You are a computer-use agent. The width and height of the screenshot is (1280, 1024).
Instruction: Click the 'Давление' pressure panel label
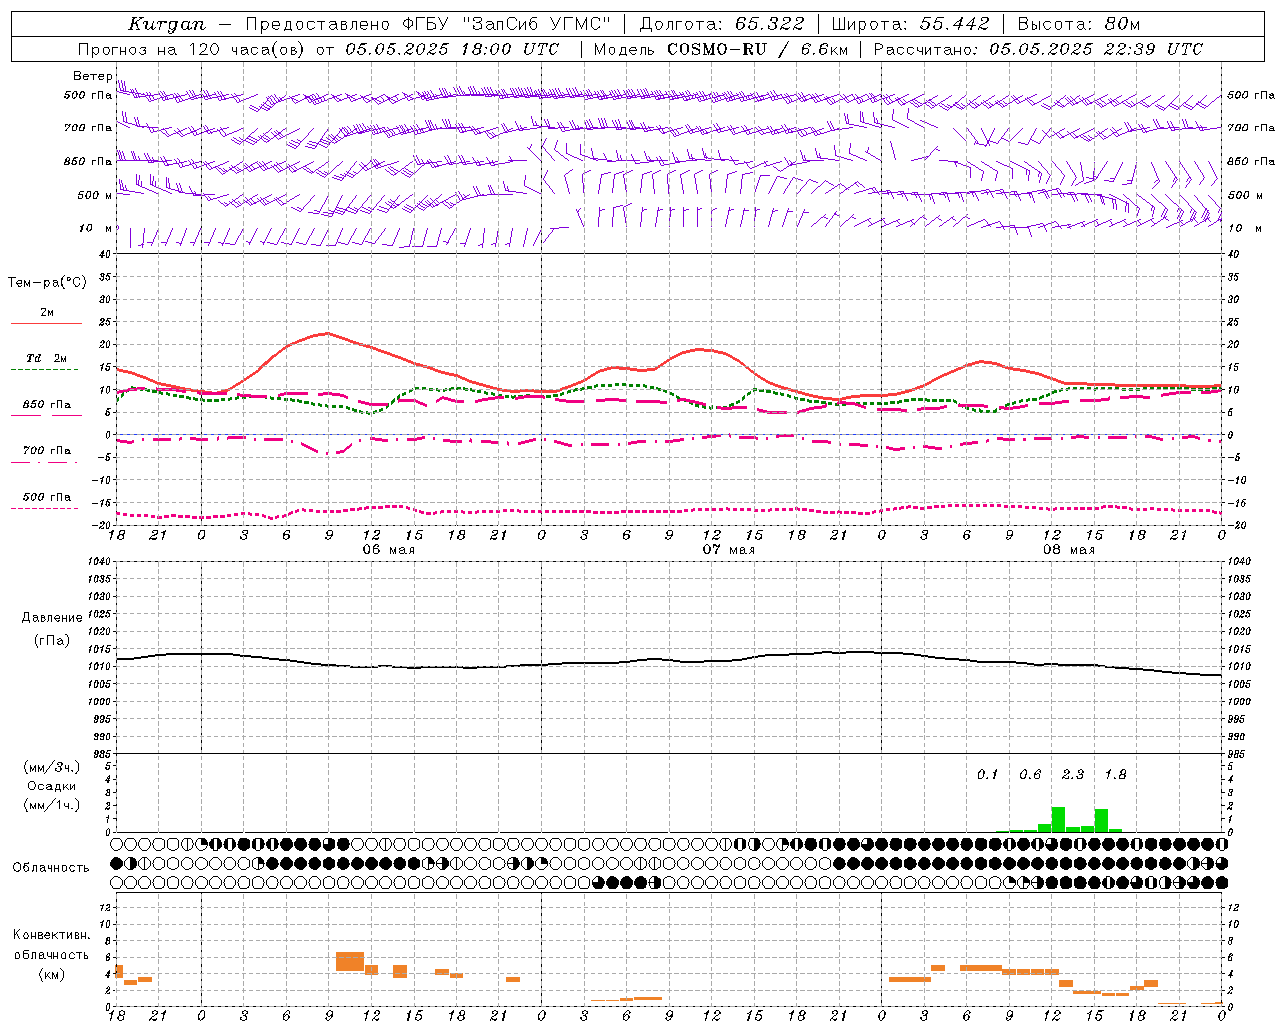(52, 618)
